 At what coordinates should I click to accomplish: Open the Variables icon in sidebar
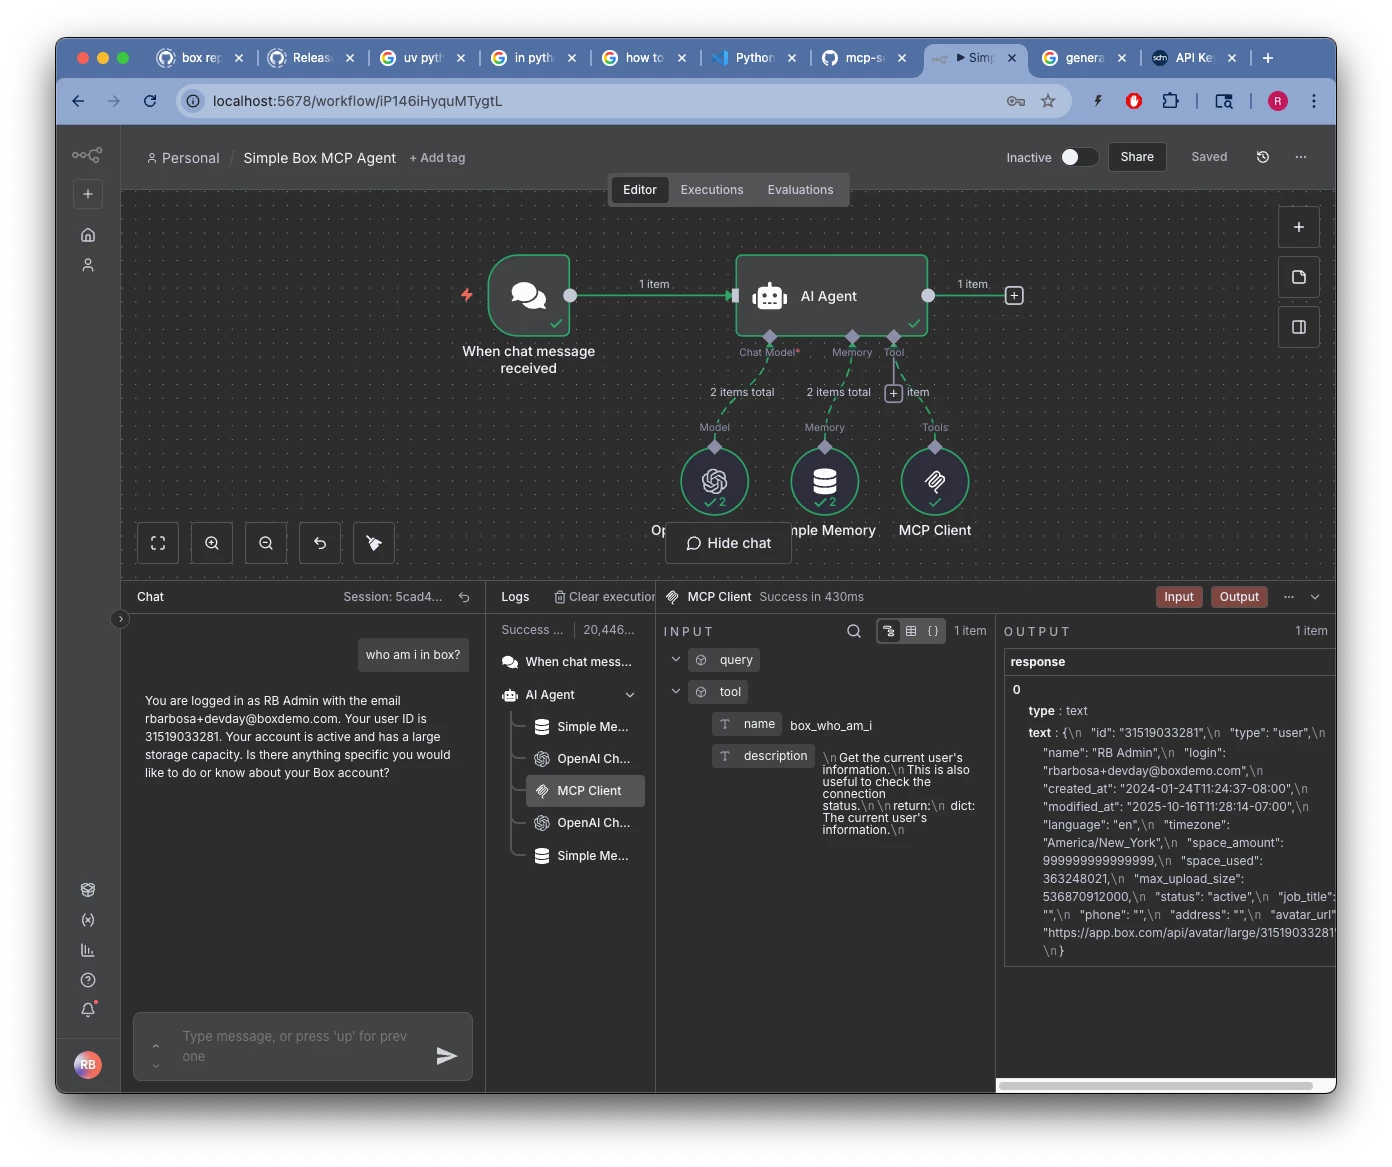(x=88, y=920)
